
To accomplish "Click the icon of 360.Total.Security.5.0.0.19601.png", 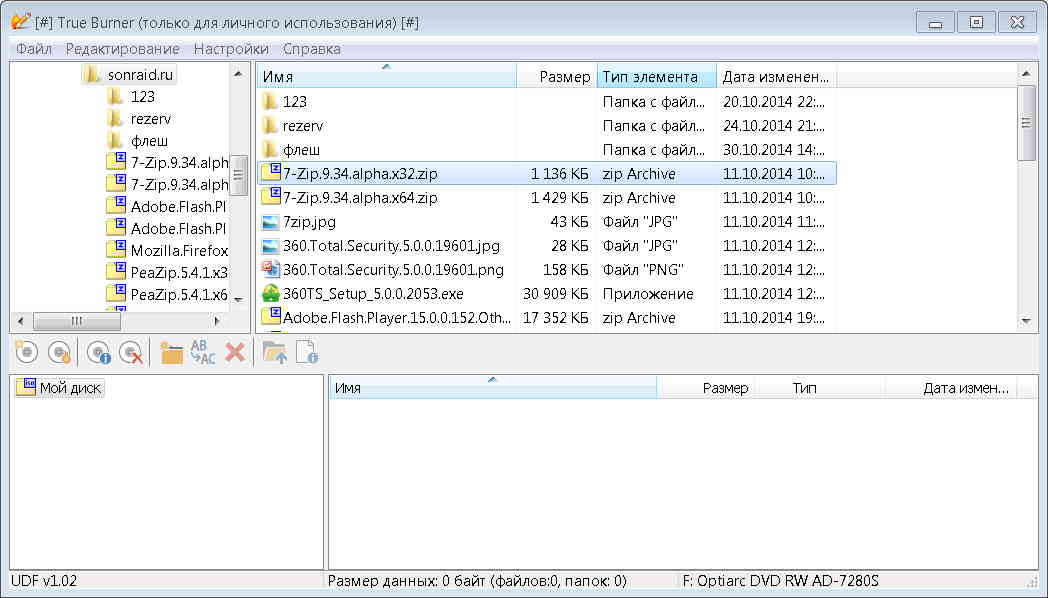I will click(x=270, y=270).
